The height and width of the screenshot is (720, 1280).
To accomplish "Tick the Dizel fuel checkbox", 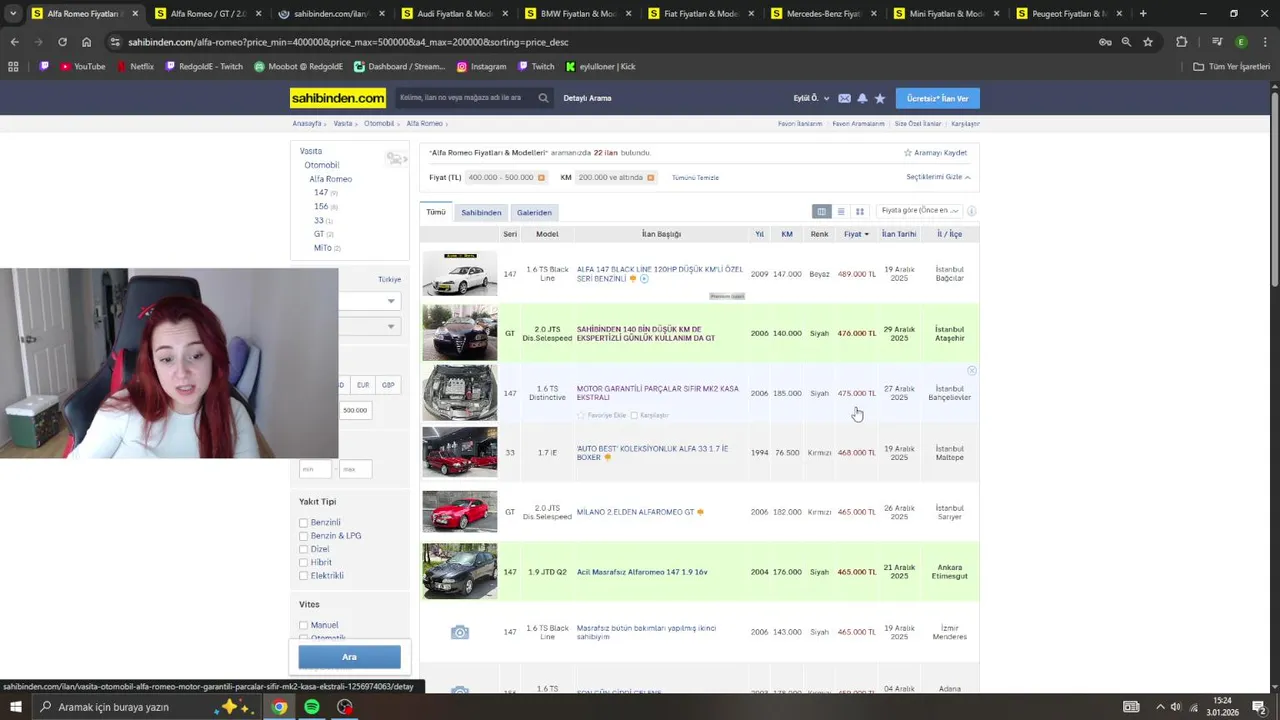I will tap(303, 549).
